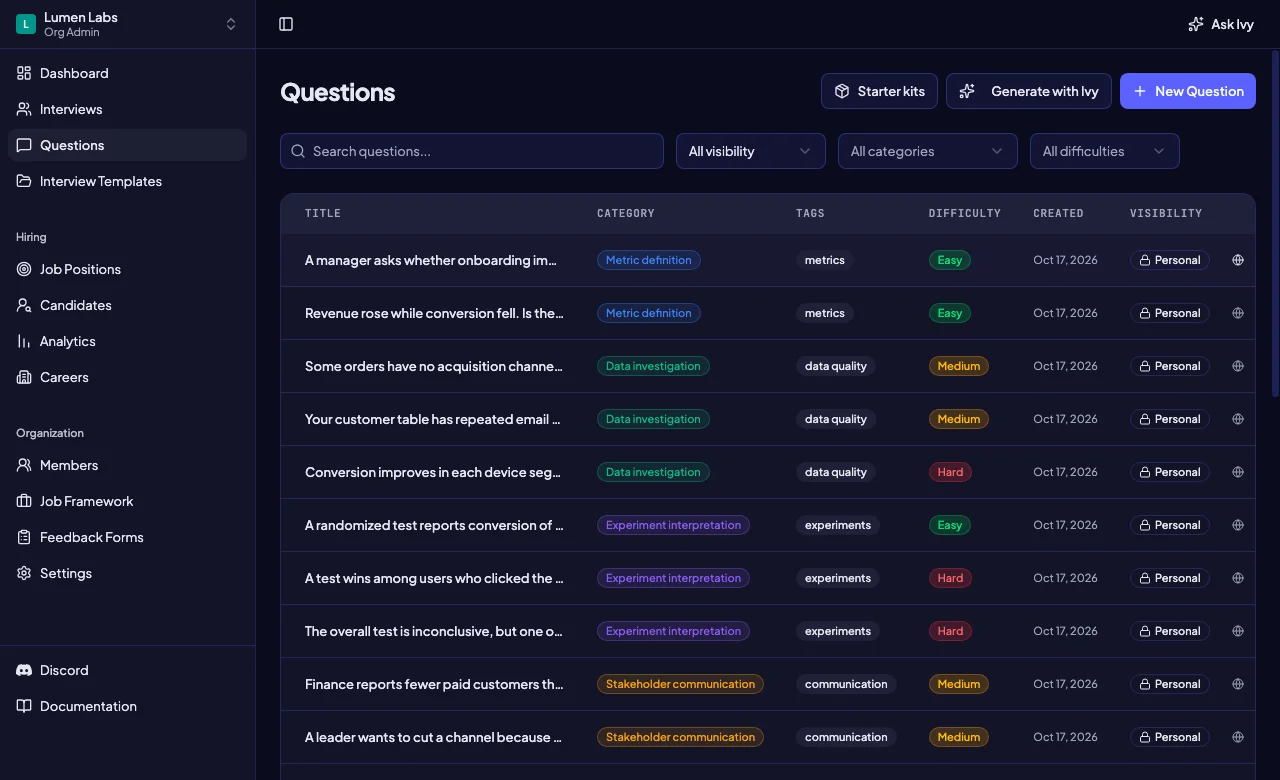1280x780 pixels.
Task: Open Interviews section
Action: coord(127,109)
